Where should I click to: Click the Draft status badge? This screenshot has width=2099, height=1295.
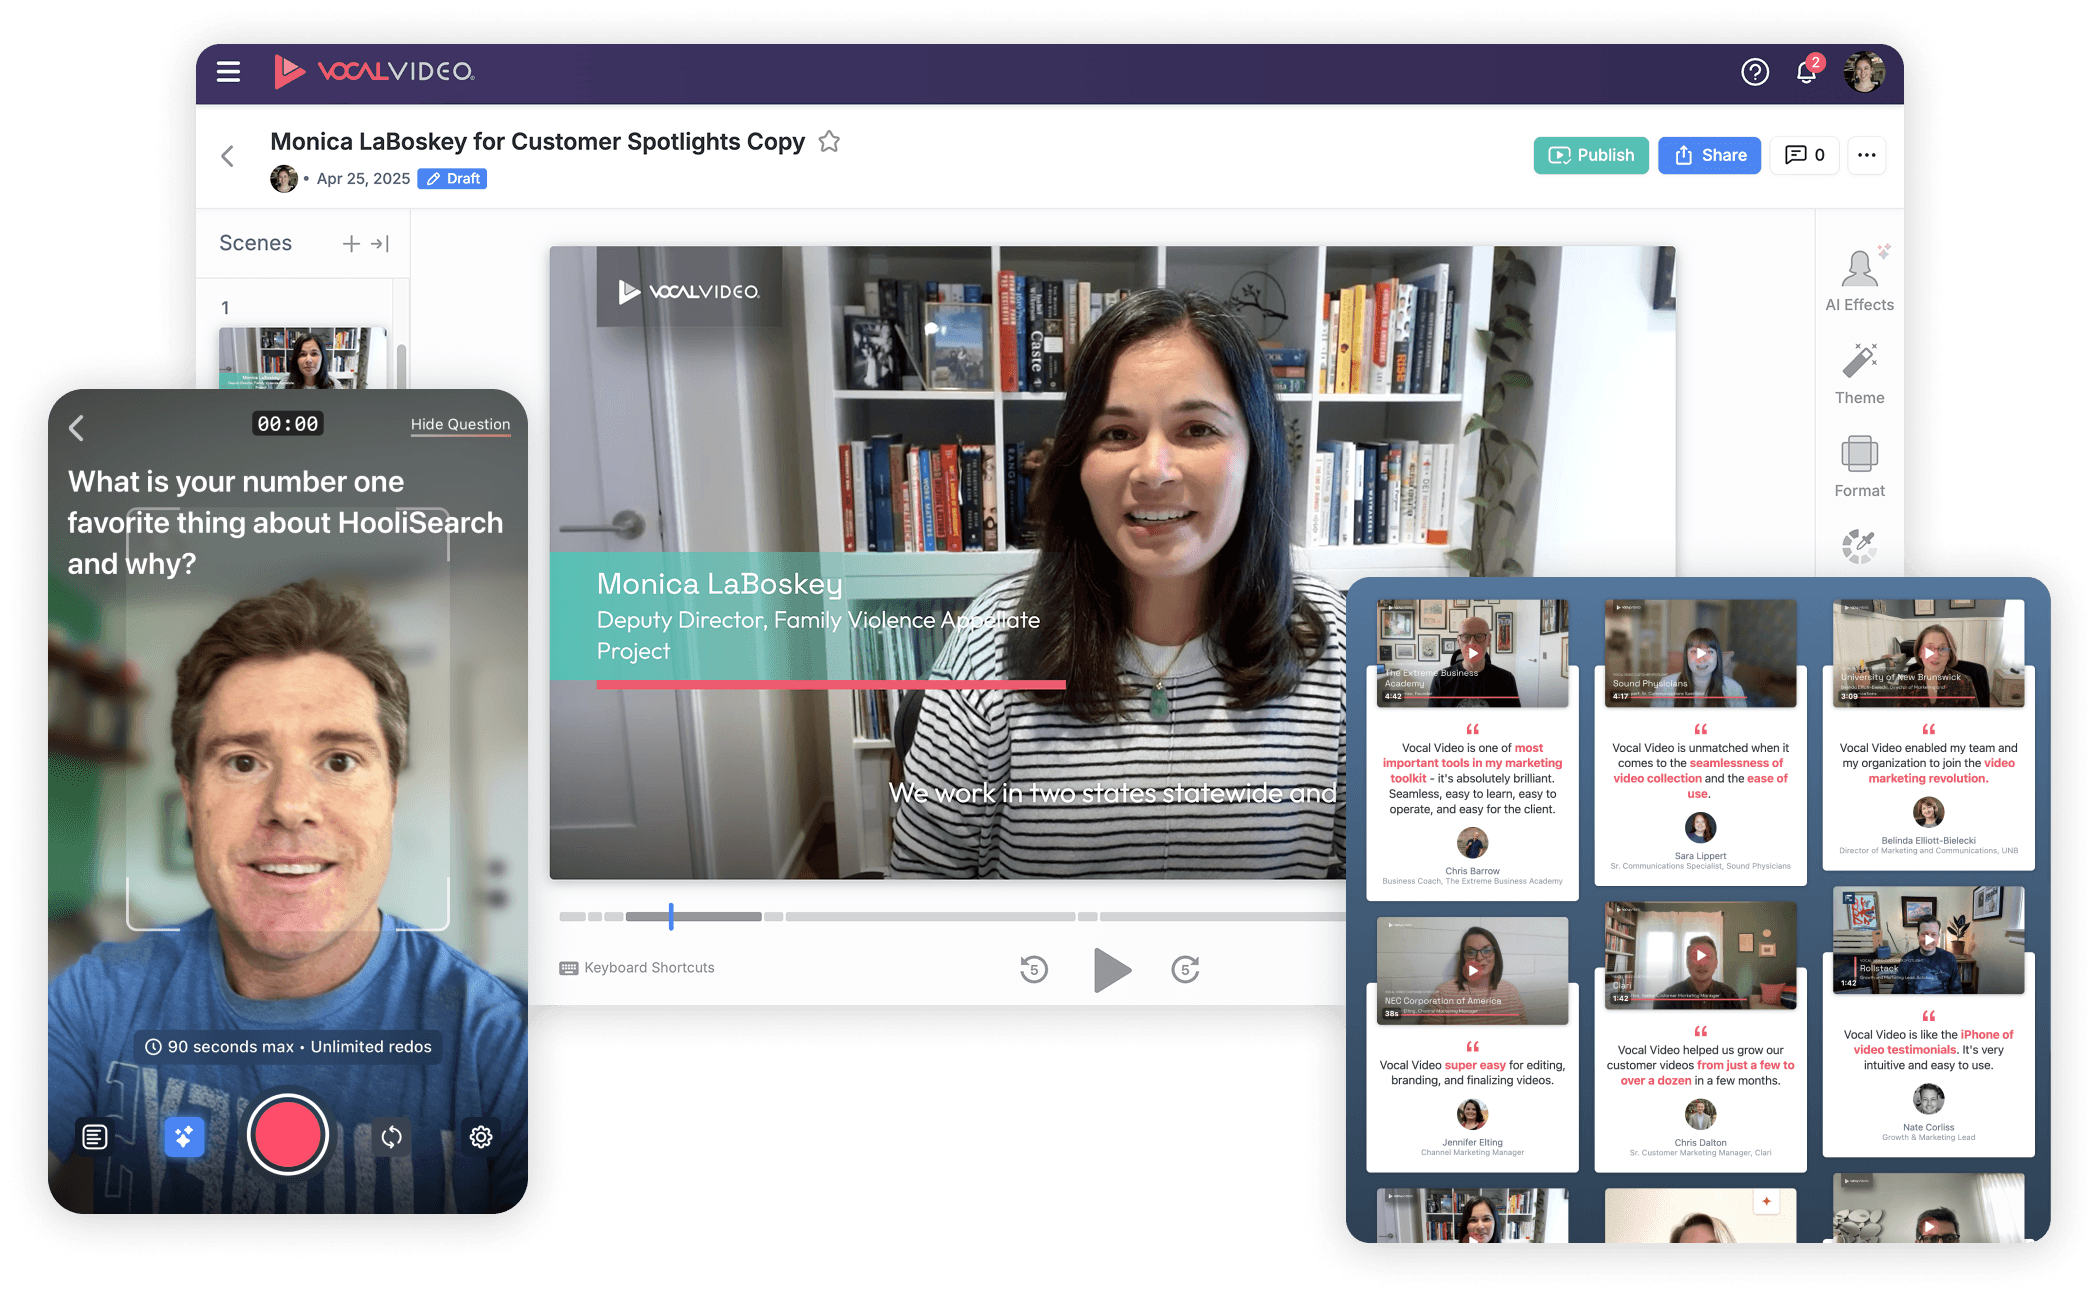coord(452,179)
